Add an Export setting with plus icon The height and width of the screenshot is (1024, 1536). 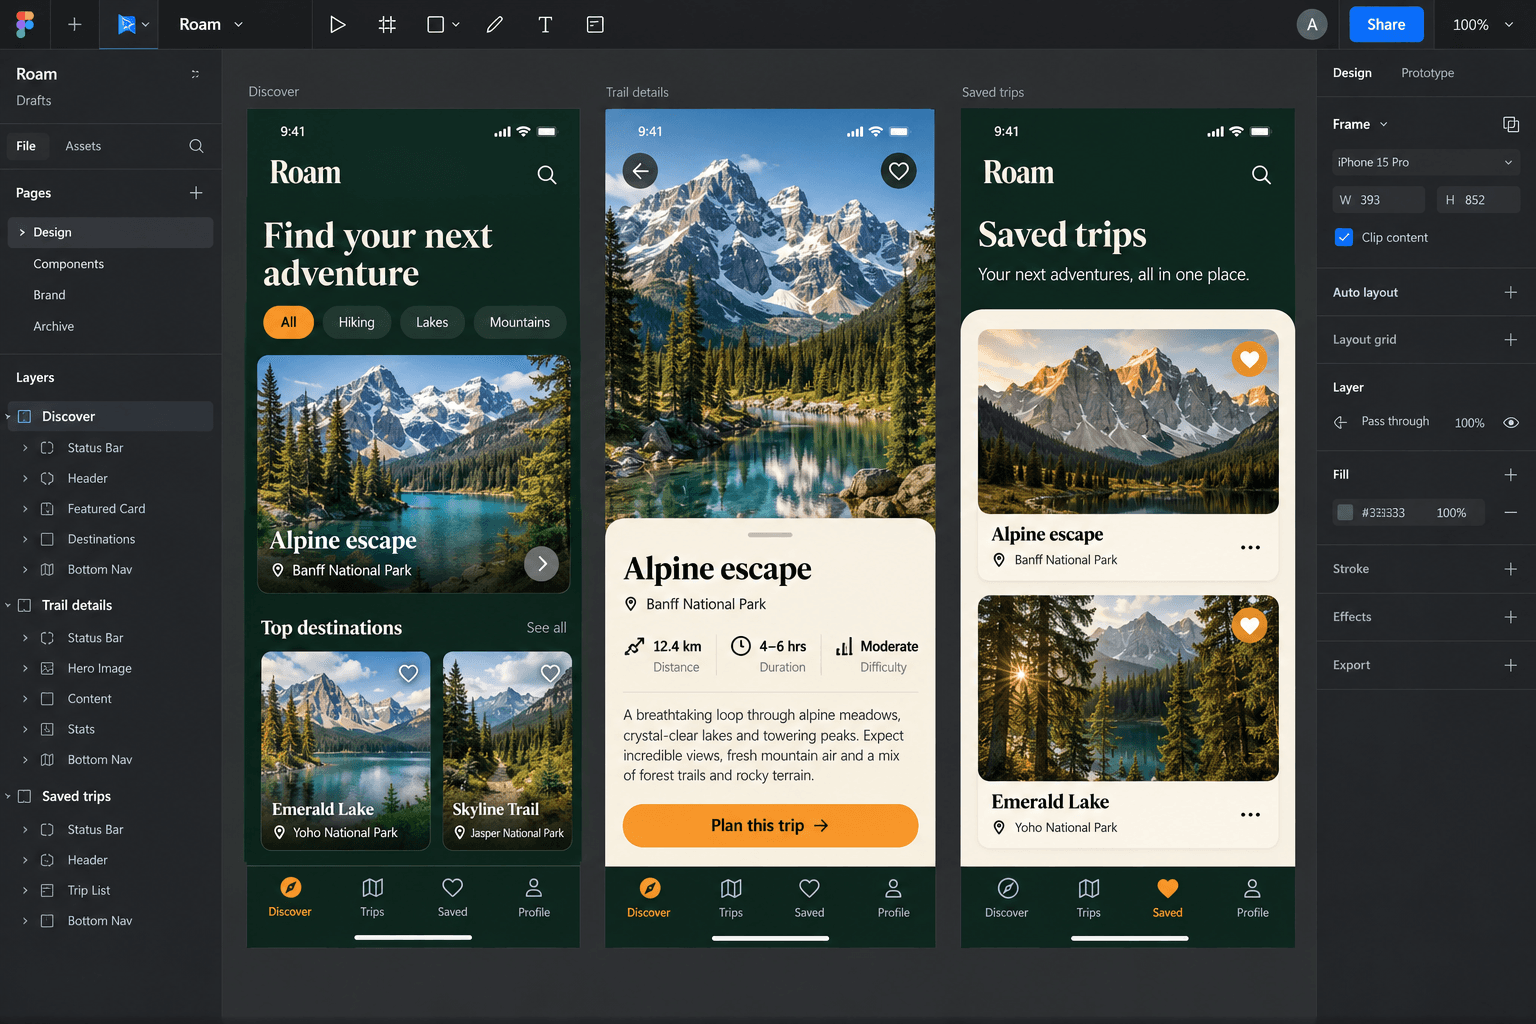point(1511,665)
